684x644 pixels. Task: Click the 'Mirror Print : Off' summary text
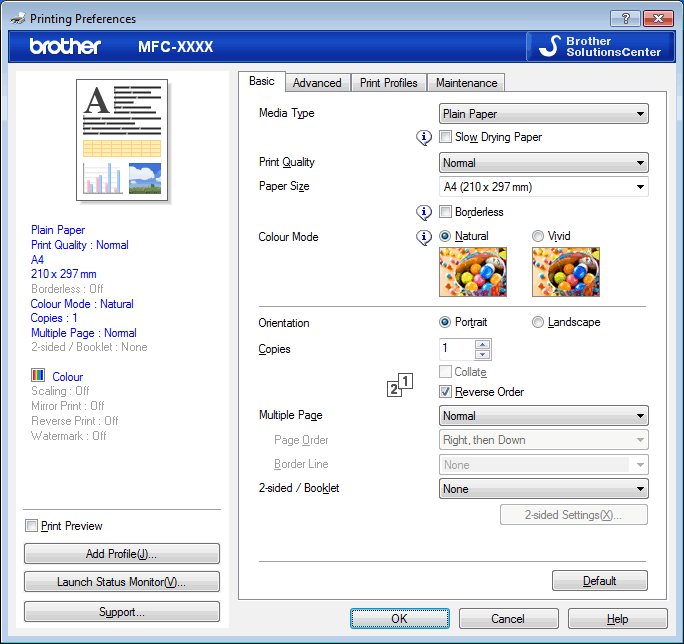coord(68,406)
